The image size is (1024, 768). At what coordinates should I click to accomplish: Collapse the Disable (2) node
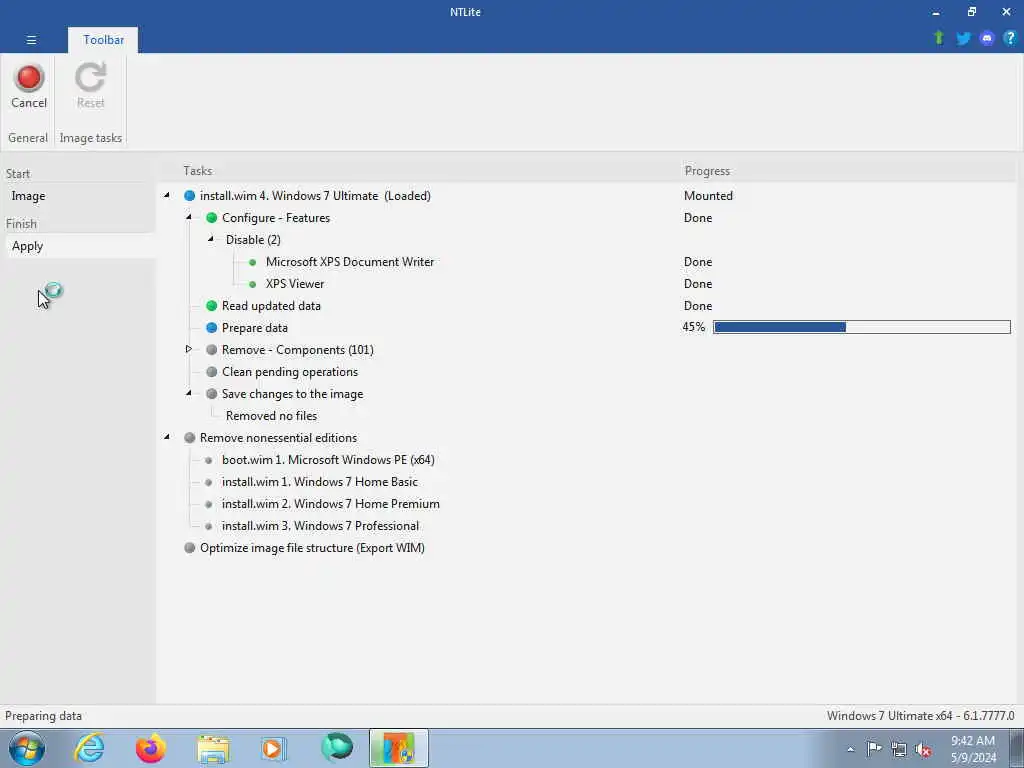tap(210, 239)
